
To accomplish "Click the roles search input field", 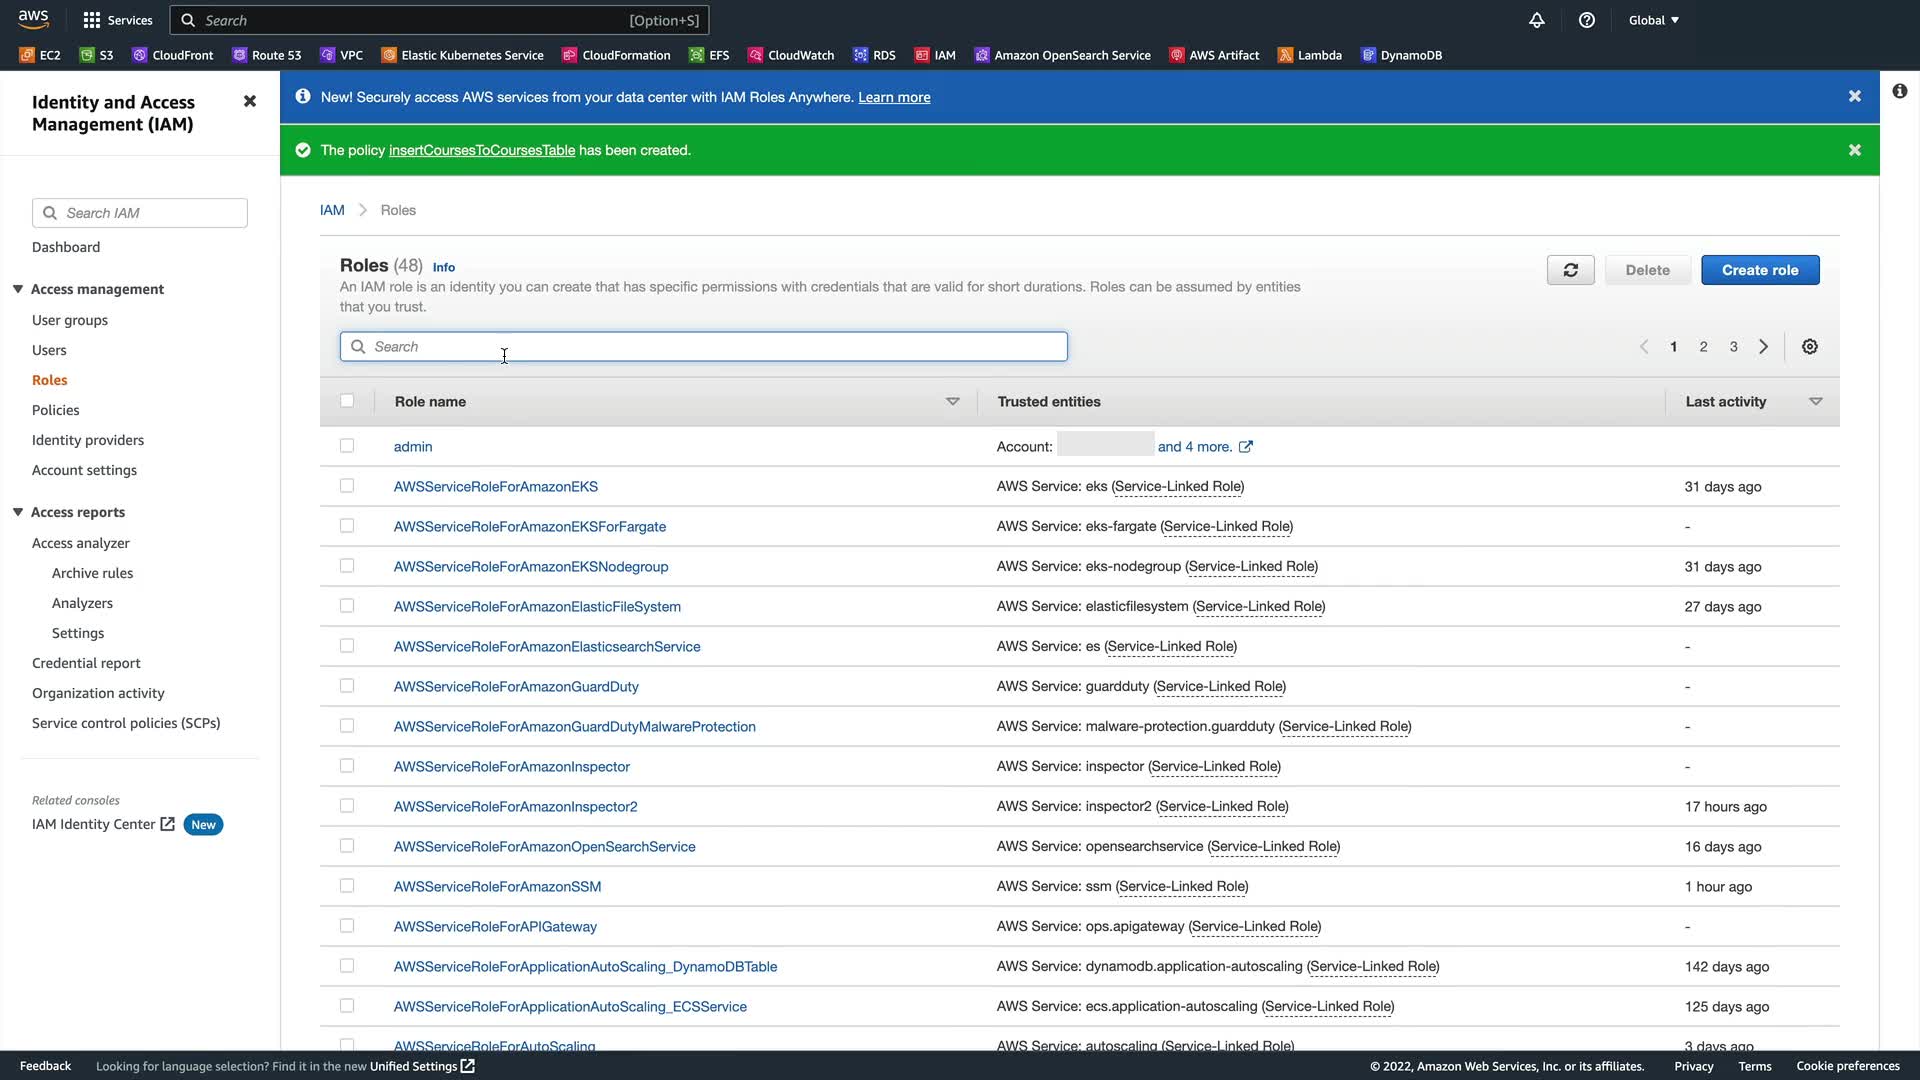I will 703,347.
